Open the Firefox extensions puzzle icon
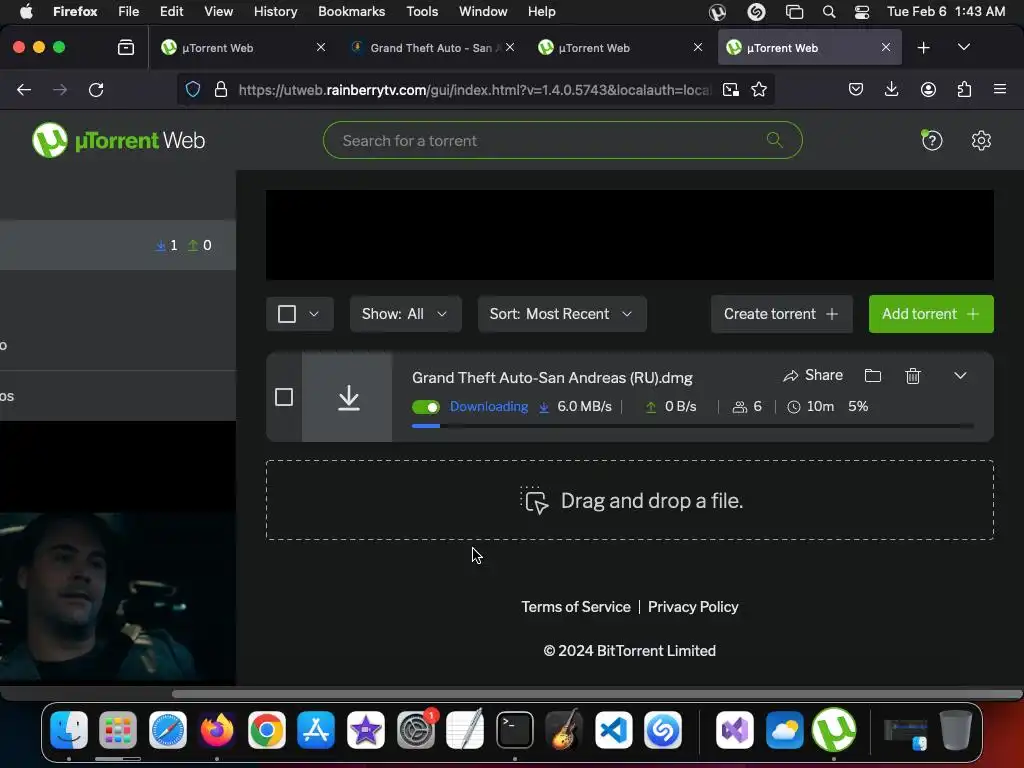The image size is (1024, 768). [x=964, y=89]
